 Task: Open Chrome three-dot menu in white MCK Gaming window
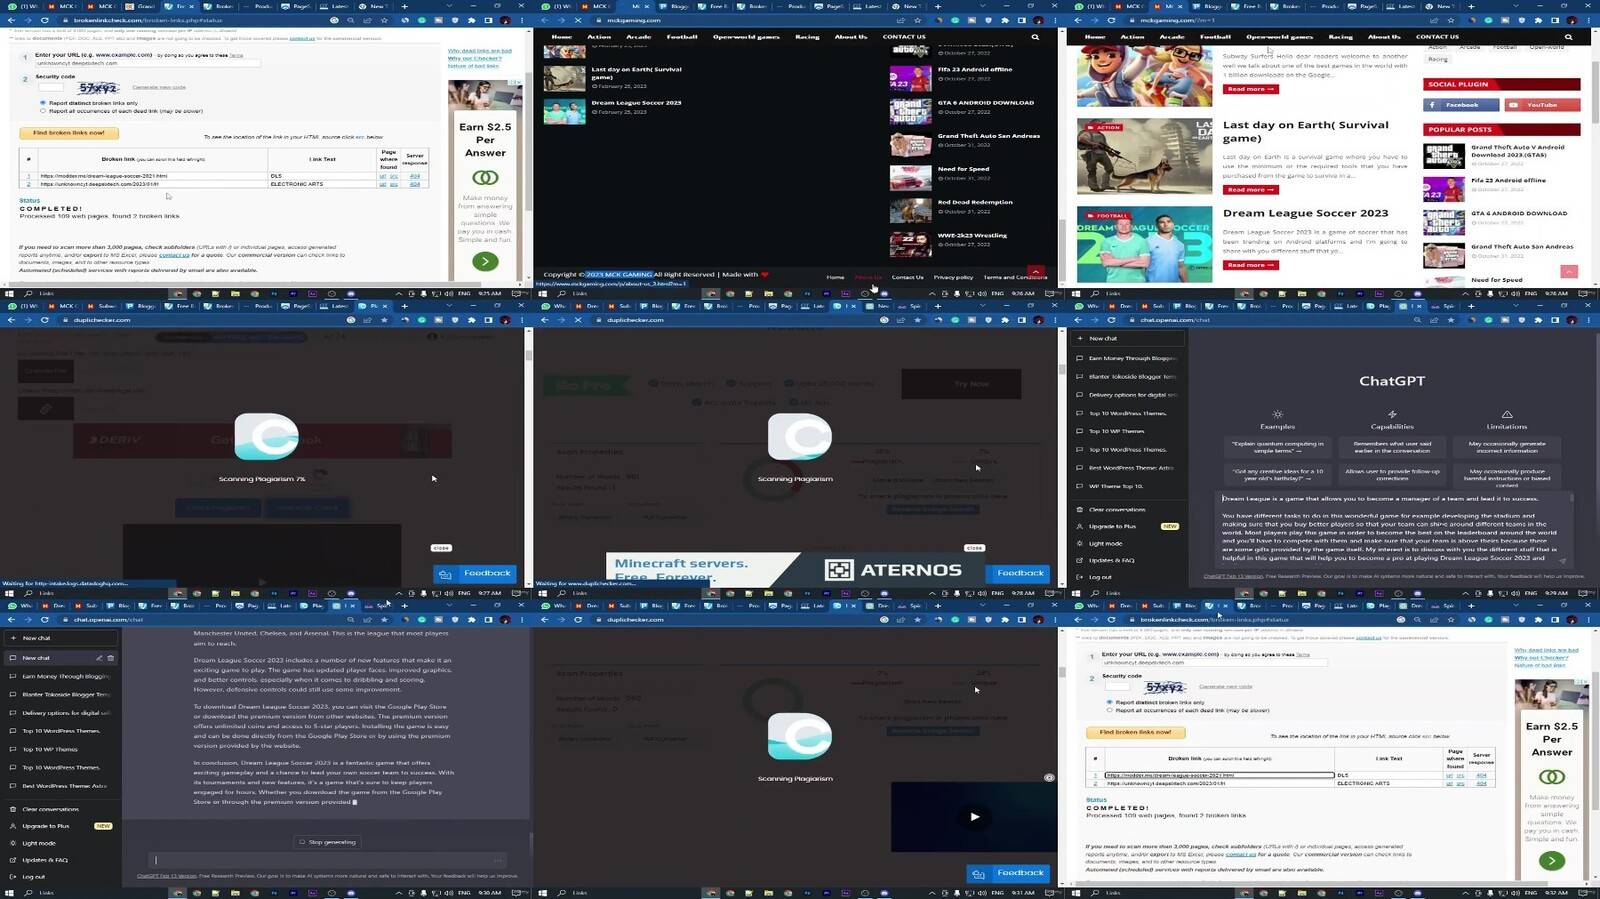click(x=1589, y=20)
